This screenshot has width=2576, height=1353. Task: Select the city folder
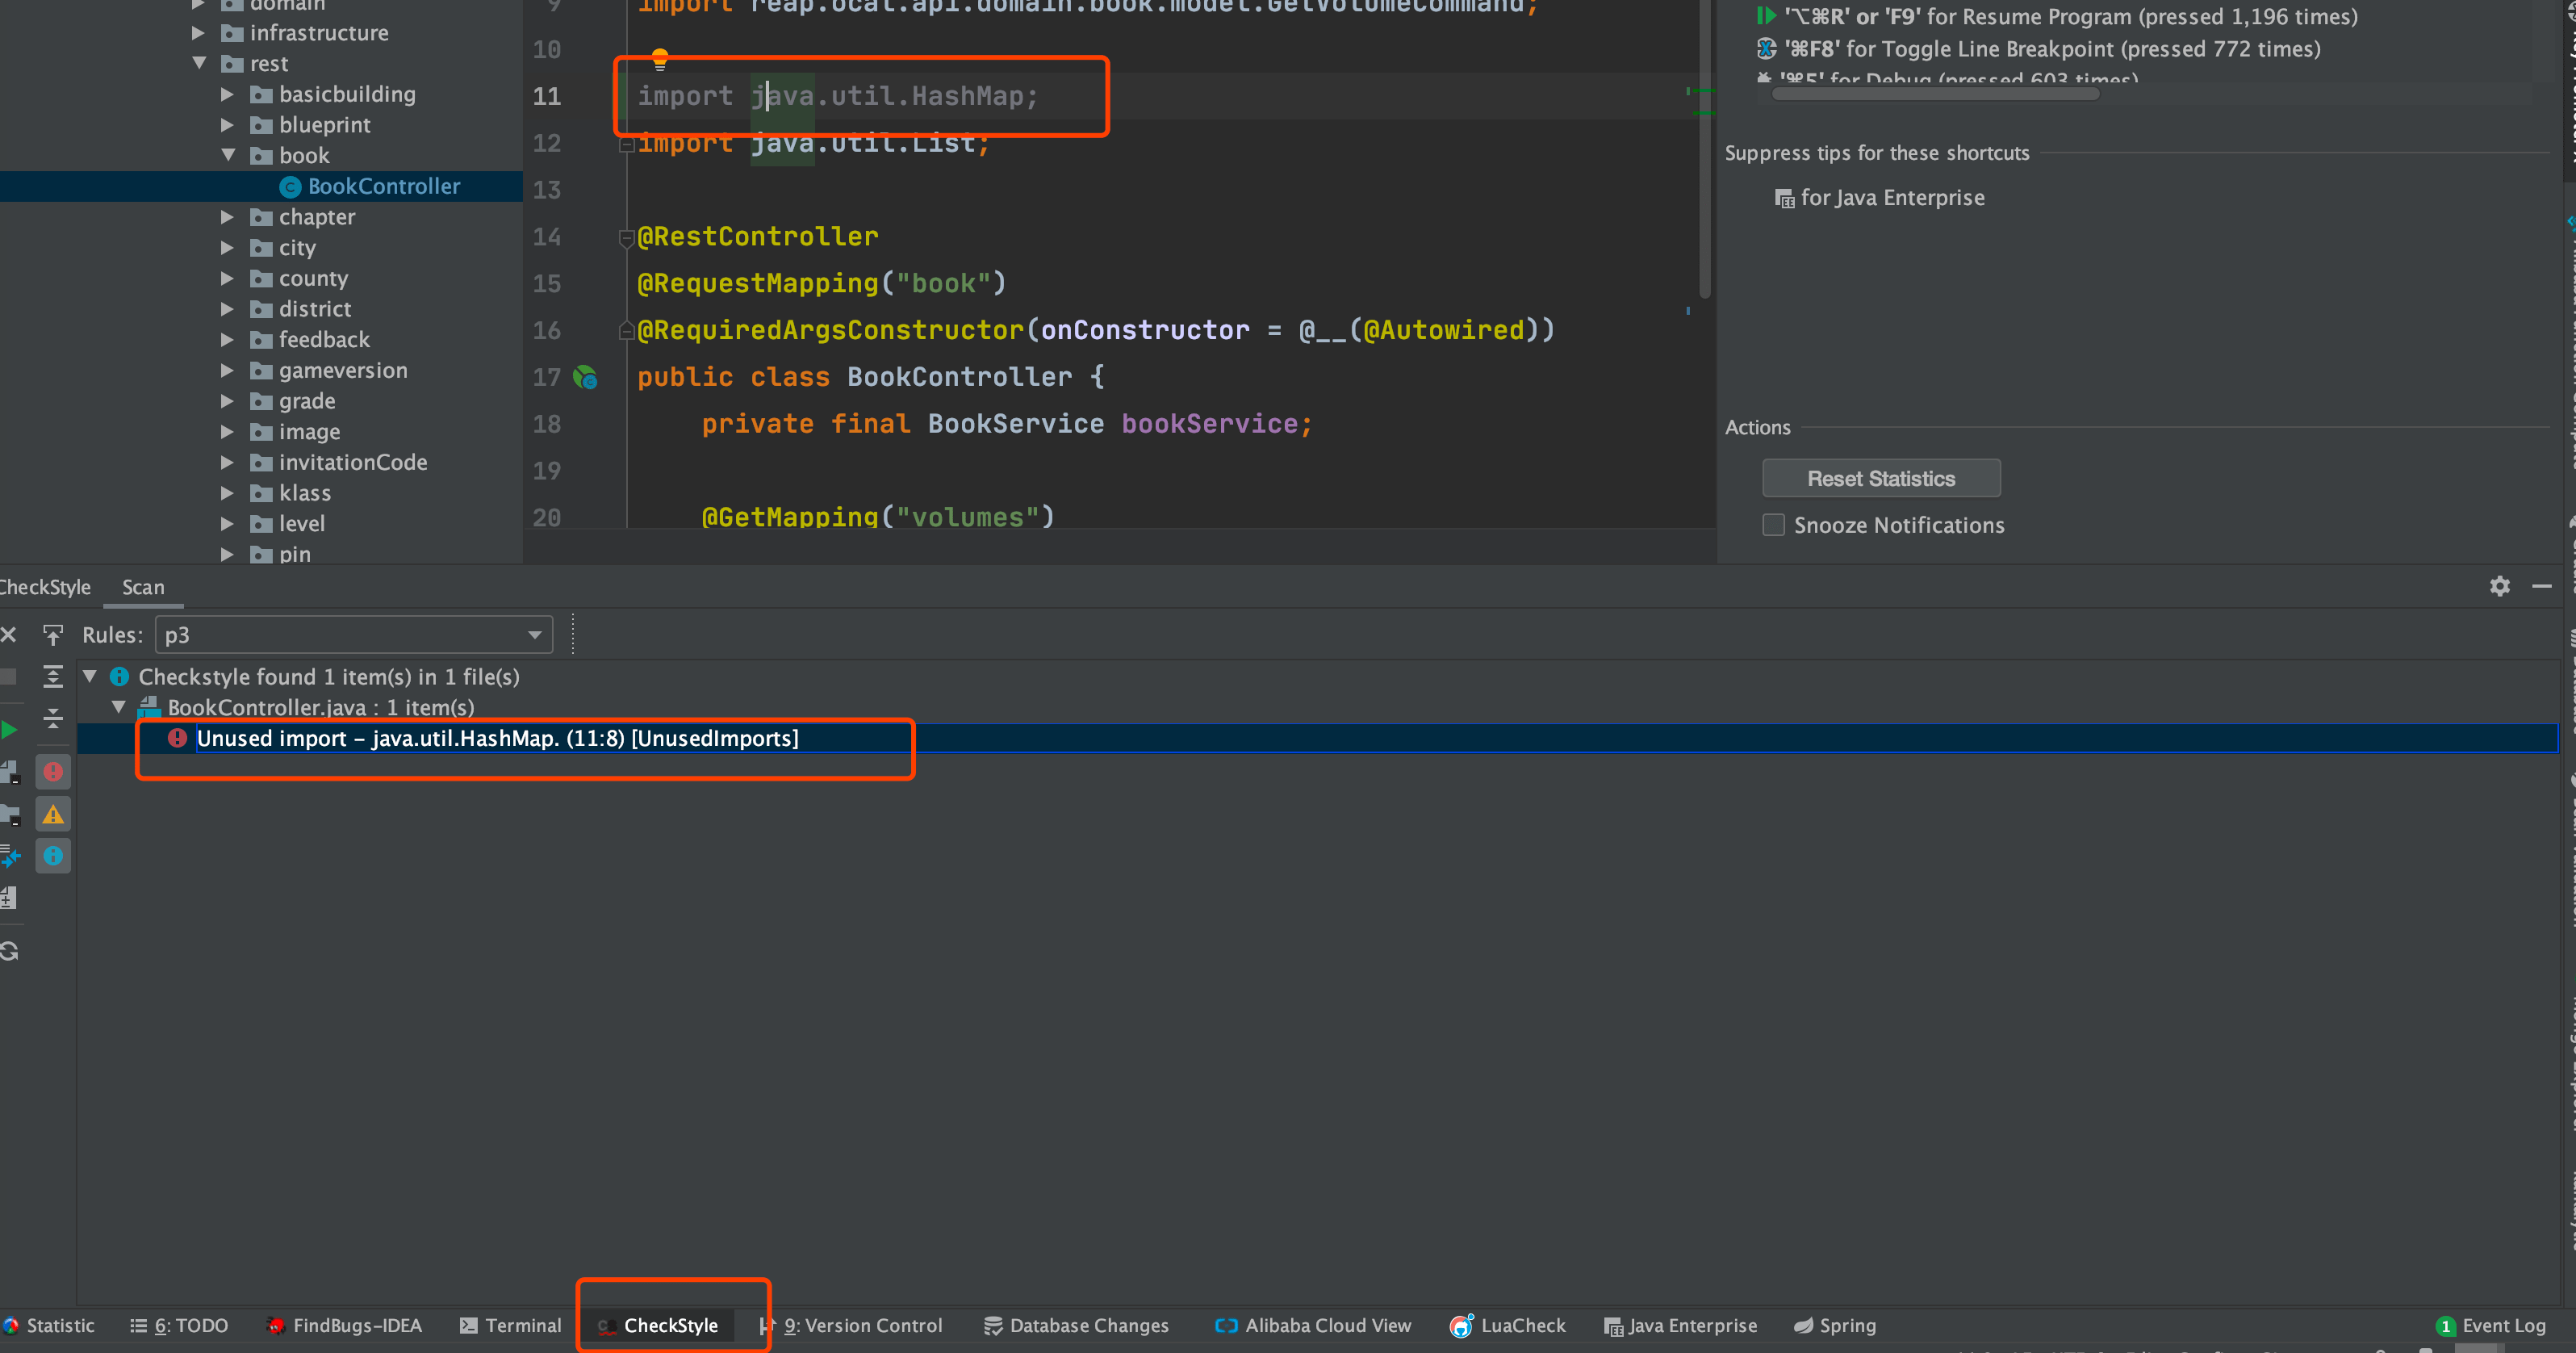point(297,248)
